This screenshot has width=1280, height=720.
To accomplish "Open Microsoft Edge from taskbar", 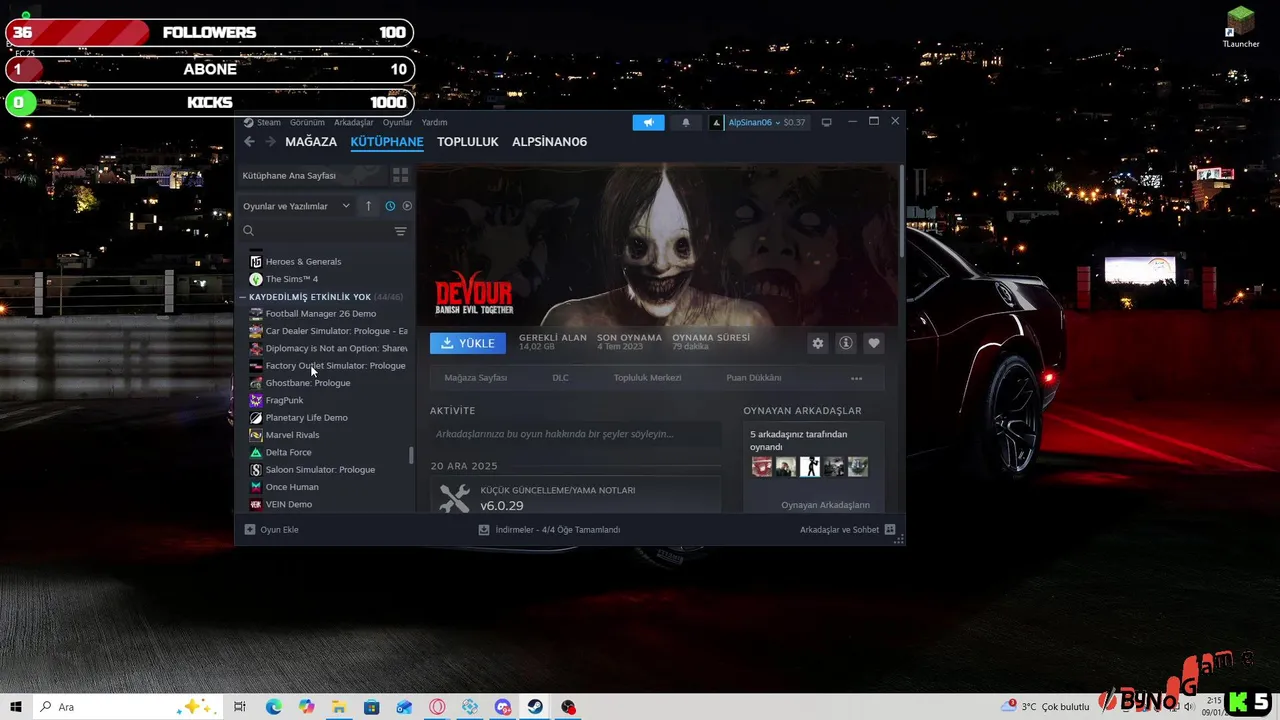I will pos(273,707).
